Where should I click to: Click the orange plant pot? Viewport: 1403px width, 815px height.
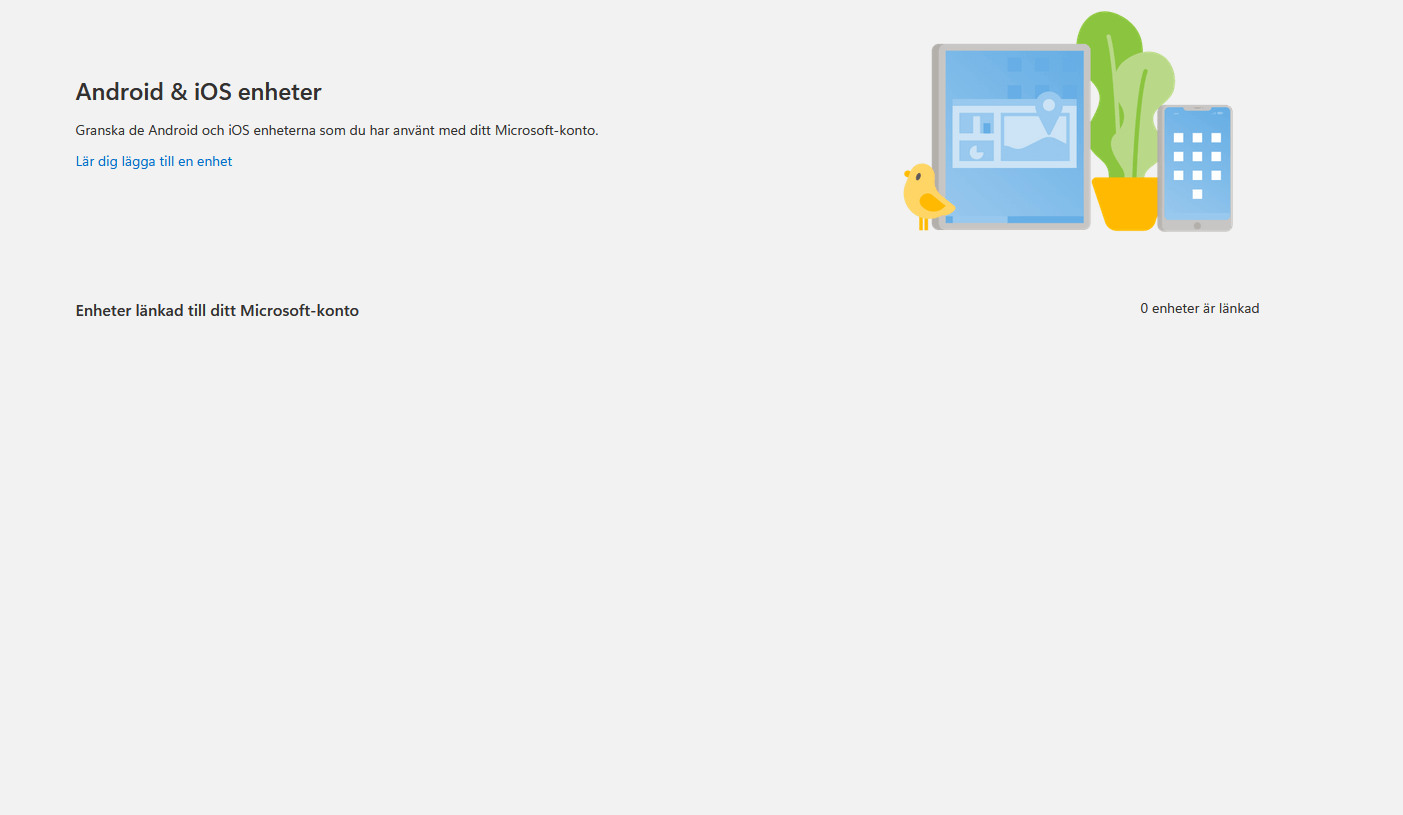click(1126, 203)
